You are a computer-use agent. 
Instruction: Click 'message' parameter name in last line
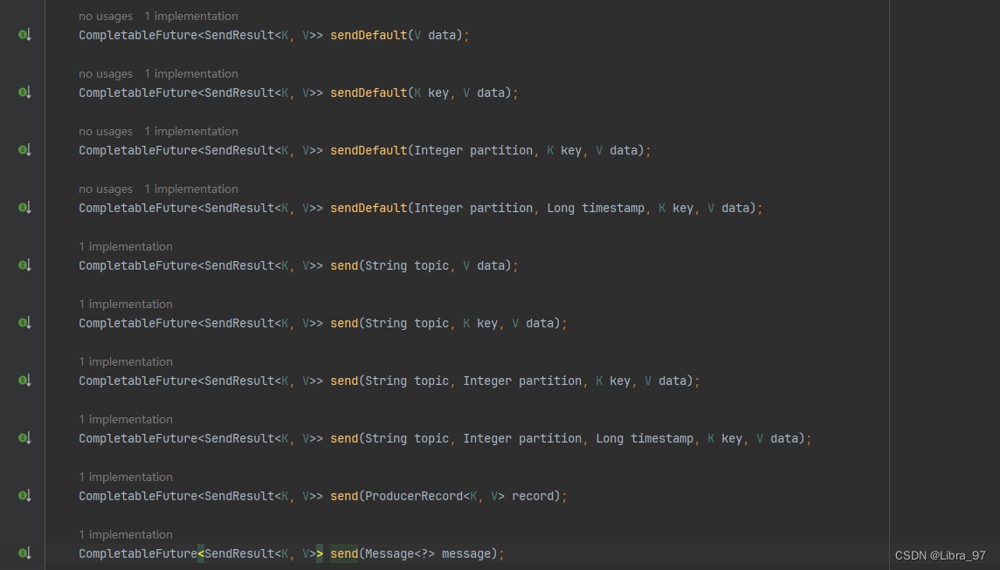466,553
